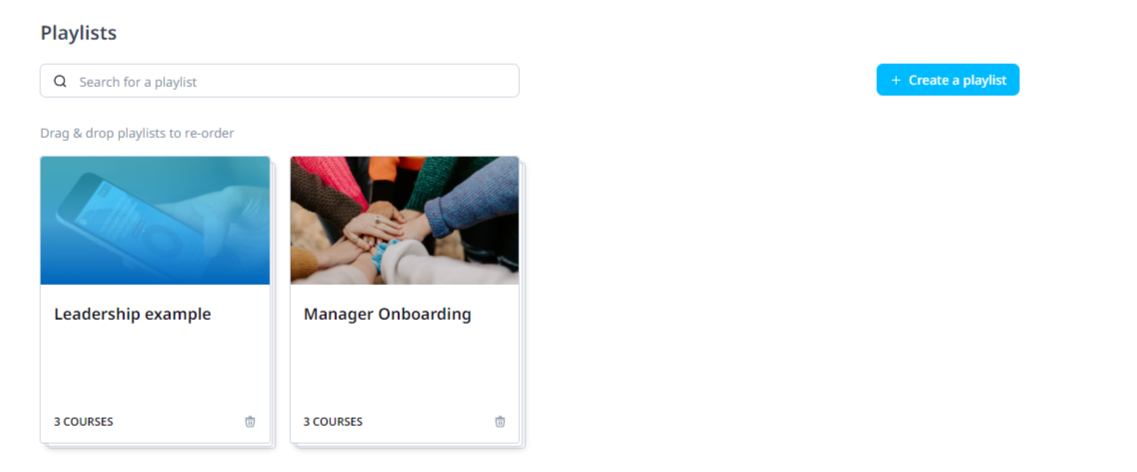
Task: Delete Manager Onboarding playlist via trash icon
Action: [x=500, y=421]
